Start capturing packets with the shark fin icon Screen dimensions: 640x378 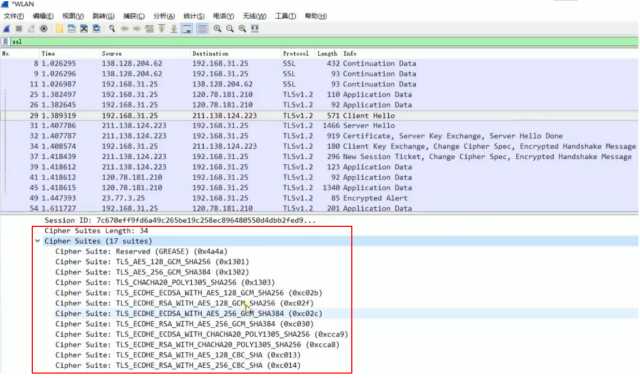(x=7, y=29)
